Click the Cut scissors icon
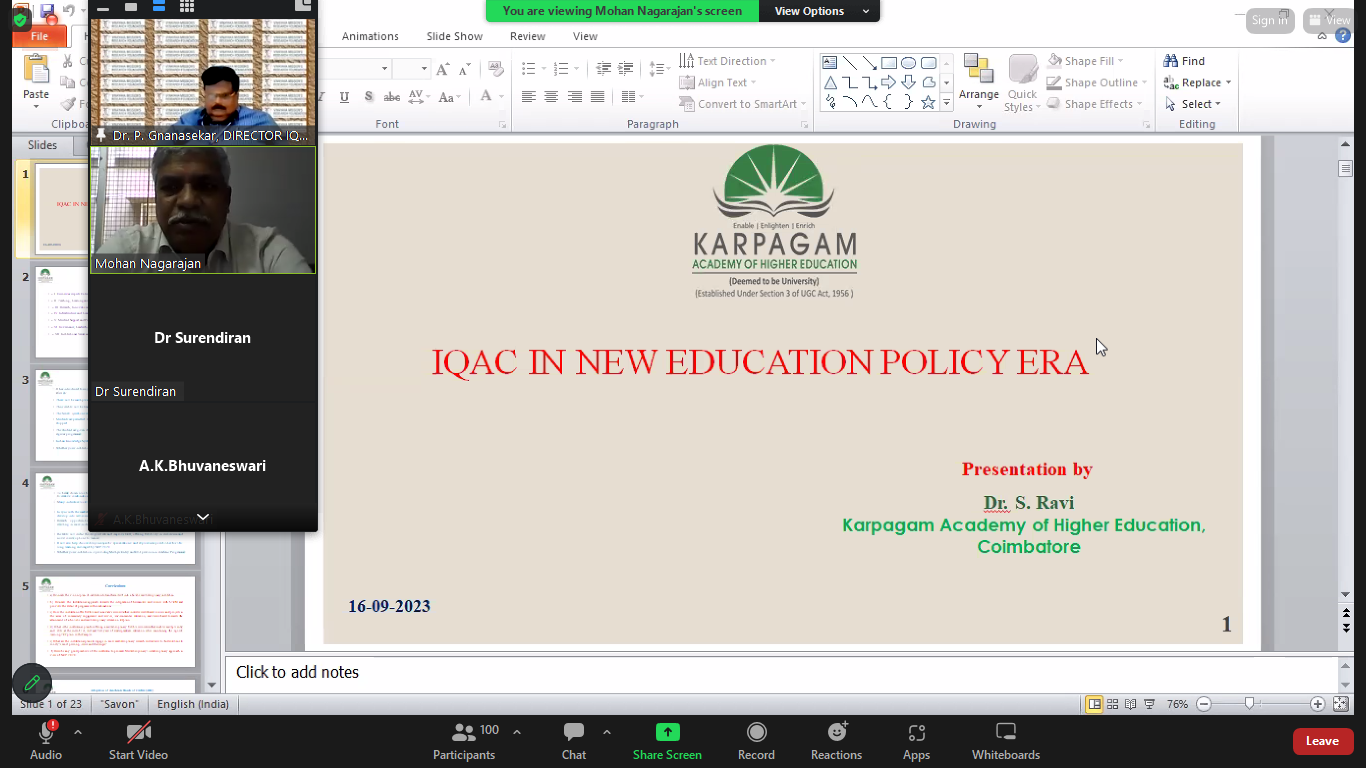1366x768 pixels. (x=68, y=62)
